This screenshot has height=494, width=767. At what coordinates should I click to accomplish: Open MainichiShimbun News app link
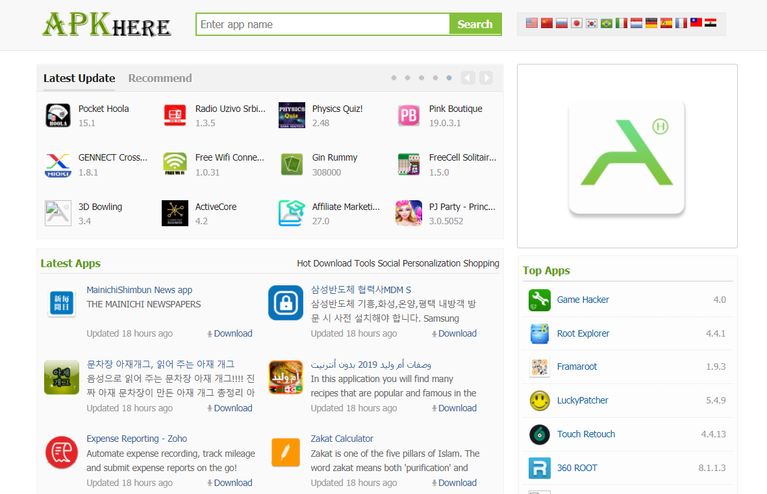(139, 290)
